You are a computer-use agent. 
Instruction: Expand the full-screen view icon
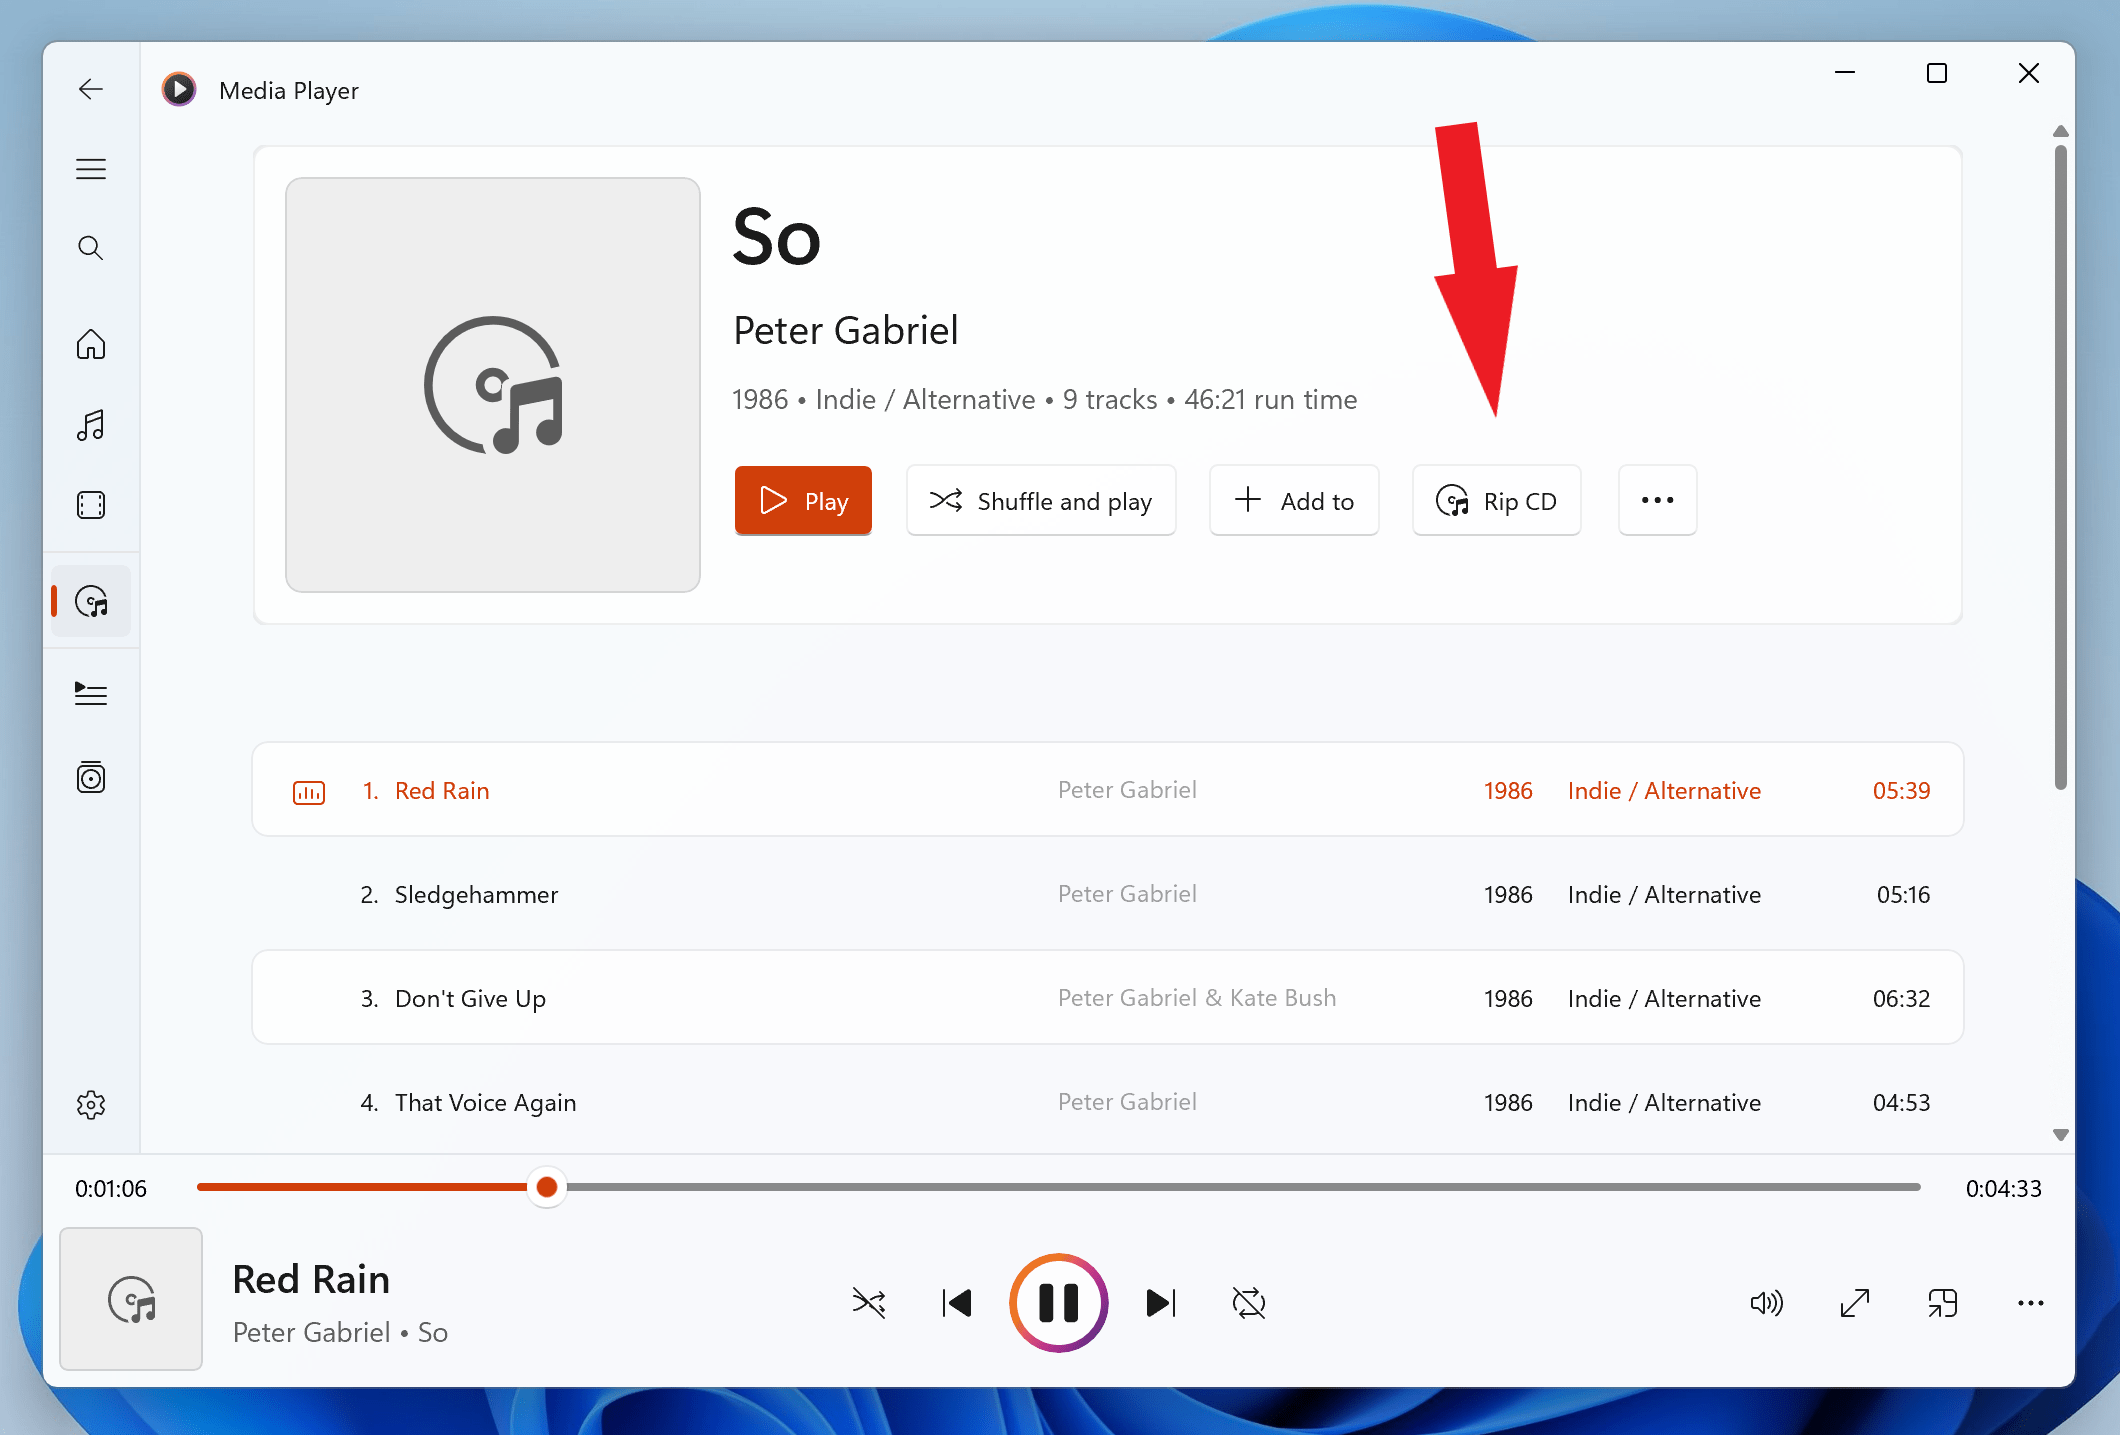tap(1853, 1302)
